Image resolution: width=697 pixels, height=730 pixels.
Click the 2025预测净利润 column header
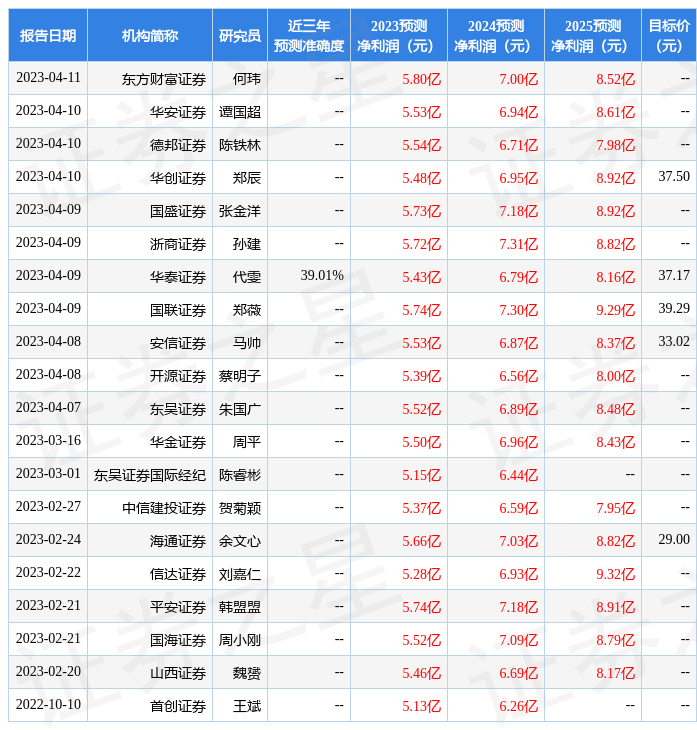[x=593, y=36]
